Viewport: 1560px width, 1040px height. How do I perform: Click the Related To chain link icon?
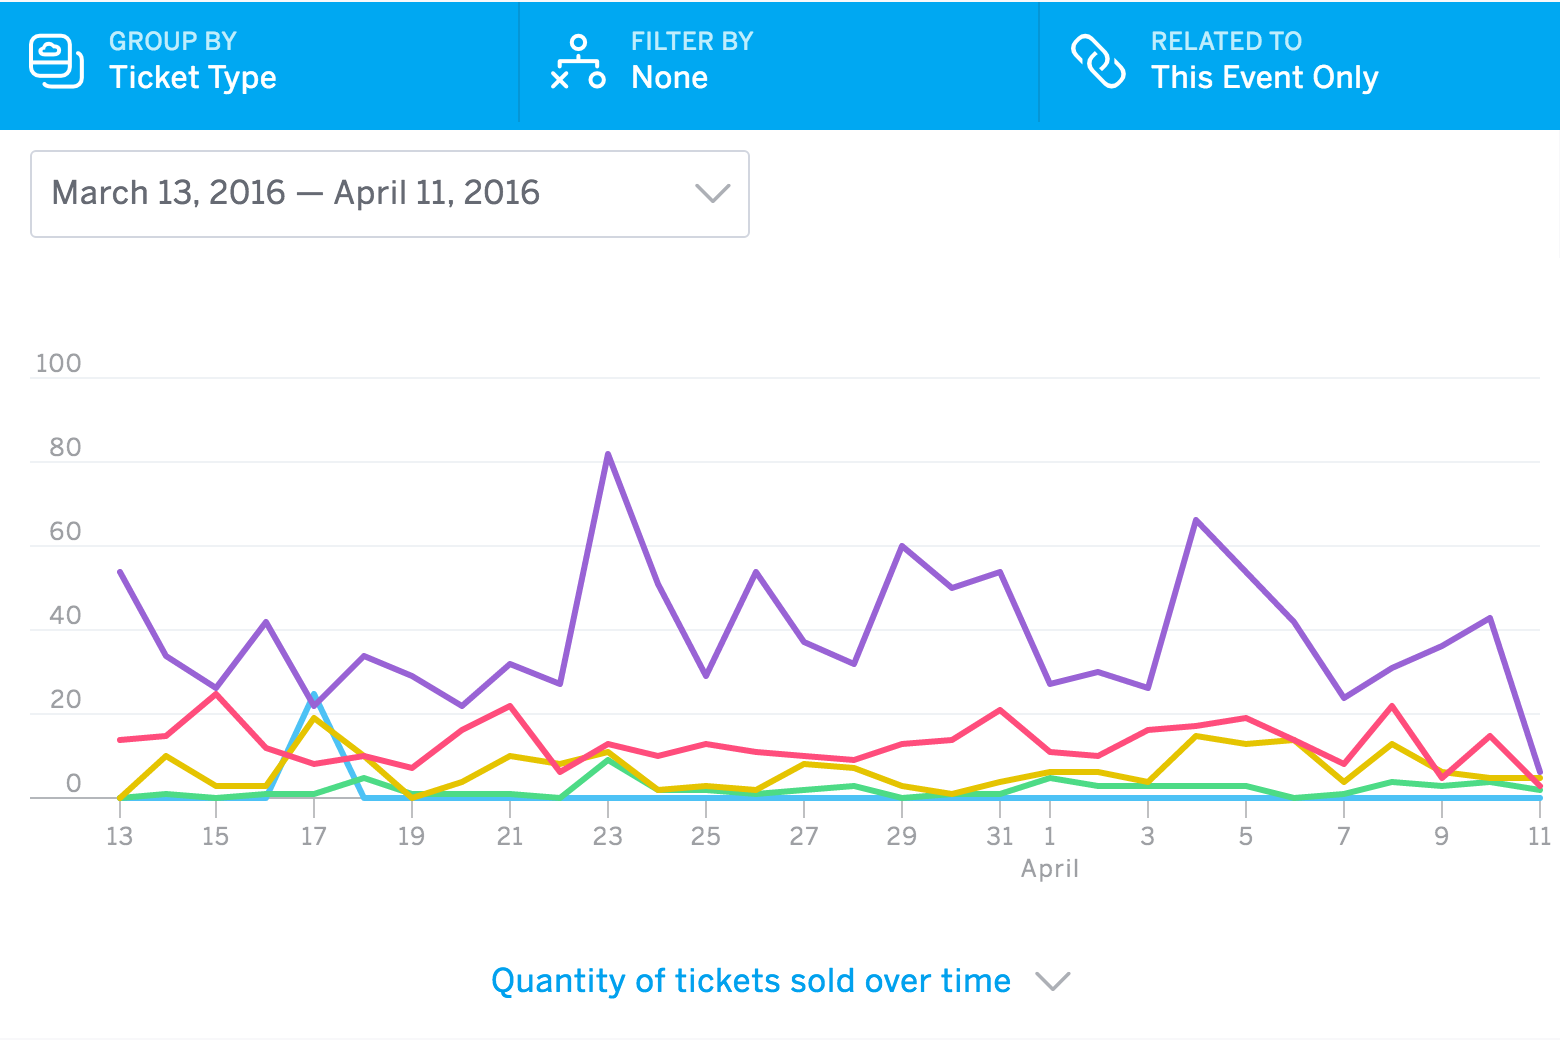tap(1098, 61)
